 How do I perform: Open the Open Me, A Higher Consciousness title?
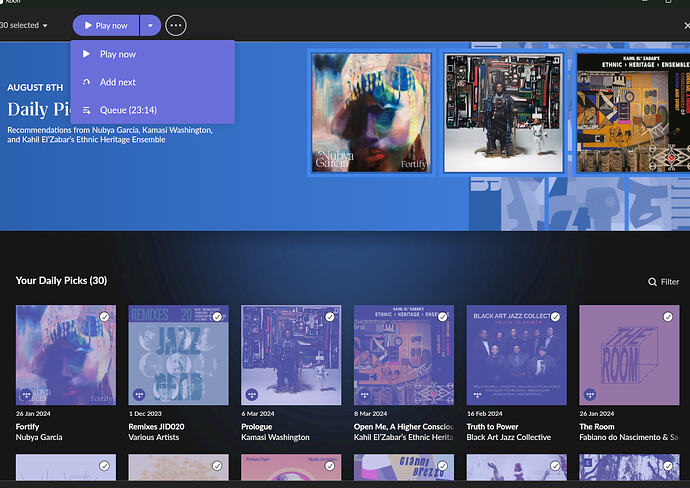[404, 426]
